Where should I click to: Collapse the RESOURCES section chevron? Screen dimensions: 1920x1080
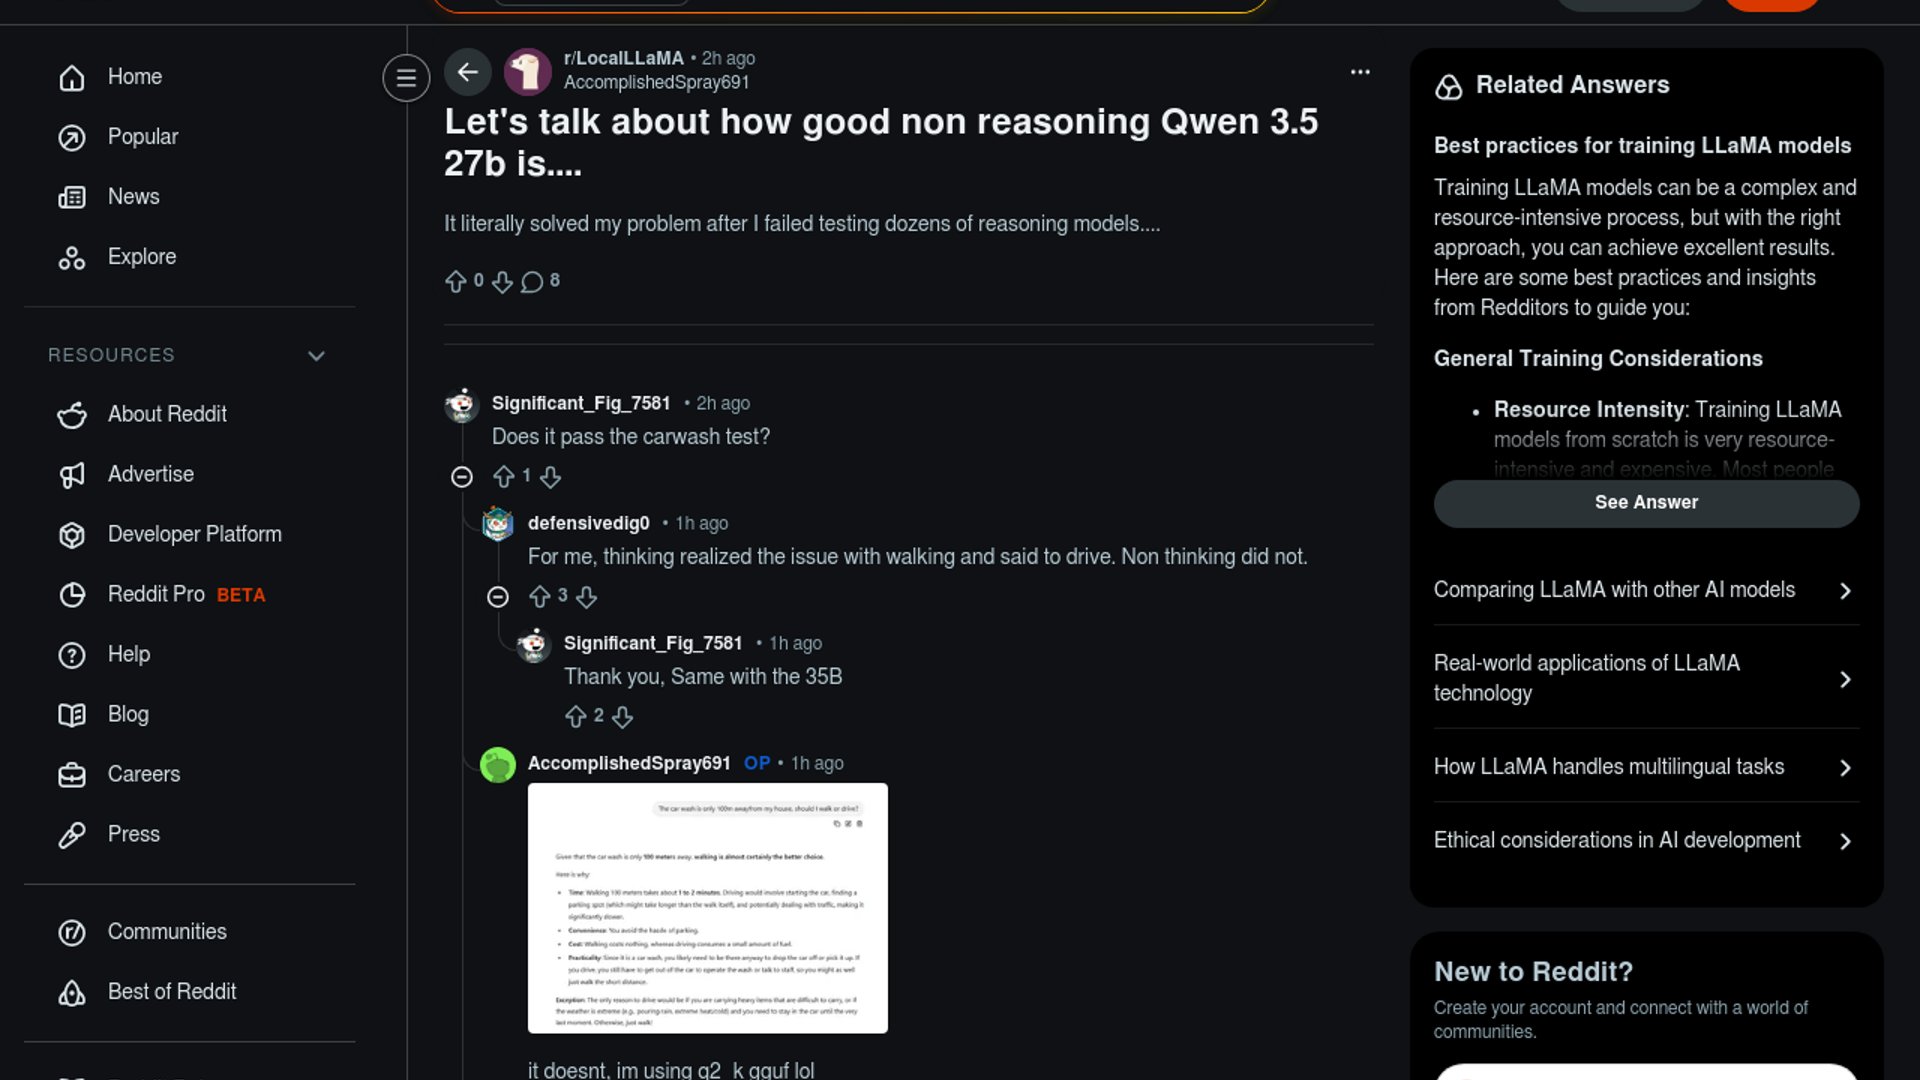(316, 356)
